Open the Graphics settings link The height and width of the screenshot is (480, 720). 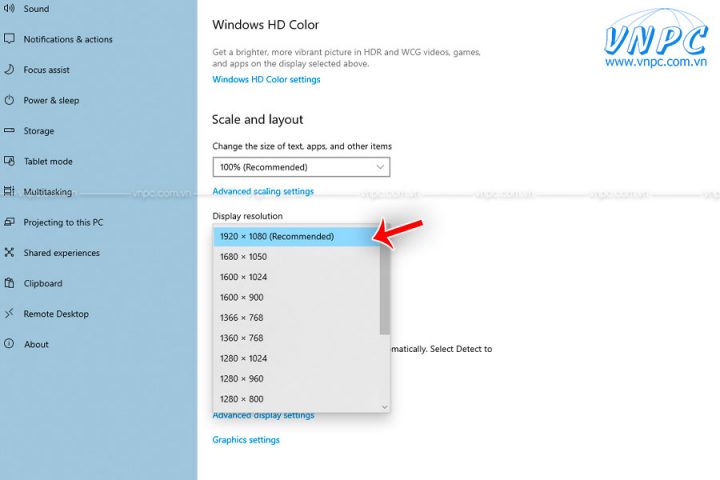246,440
